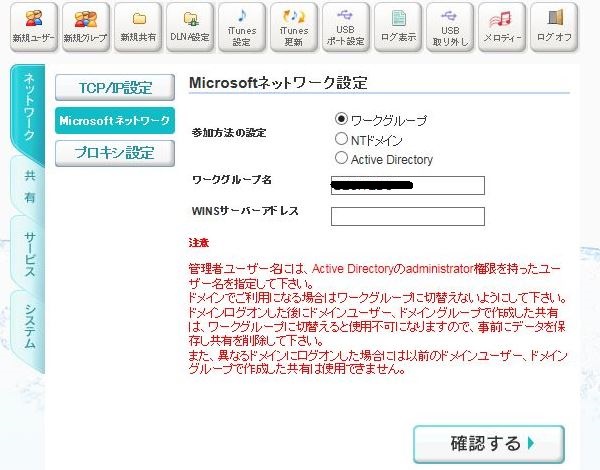This screenshot has width=600, height=470.
Task: Open the プロキシ設定 page
Action: click(x=115, y=153)
